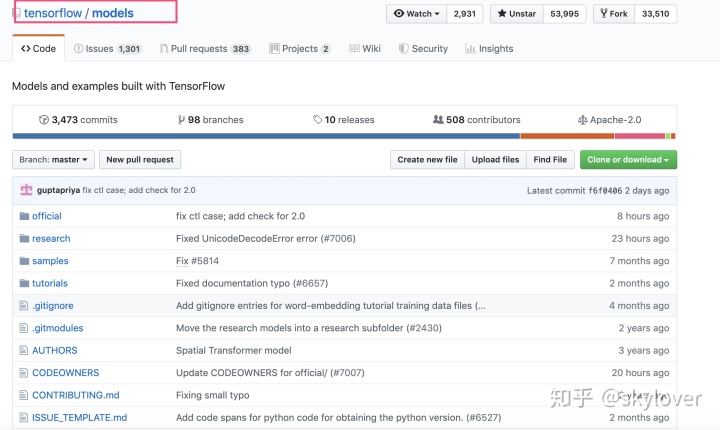Open the tensorflow owner link
The width and height of the screenshot is (720, 430).
[x=53, y=13]
